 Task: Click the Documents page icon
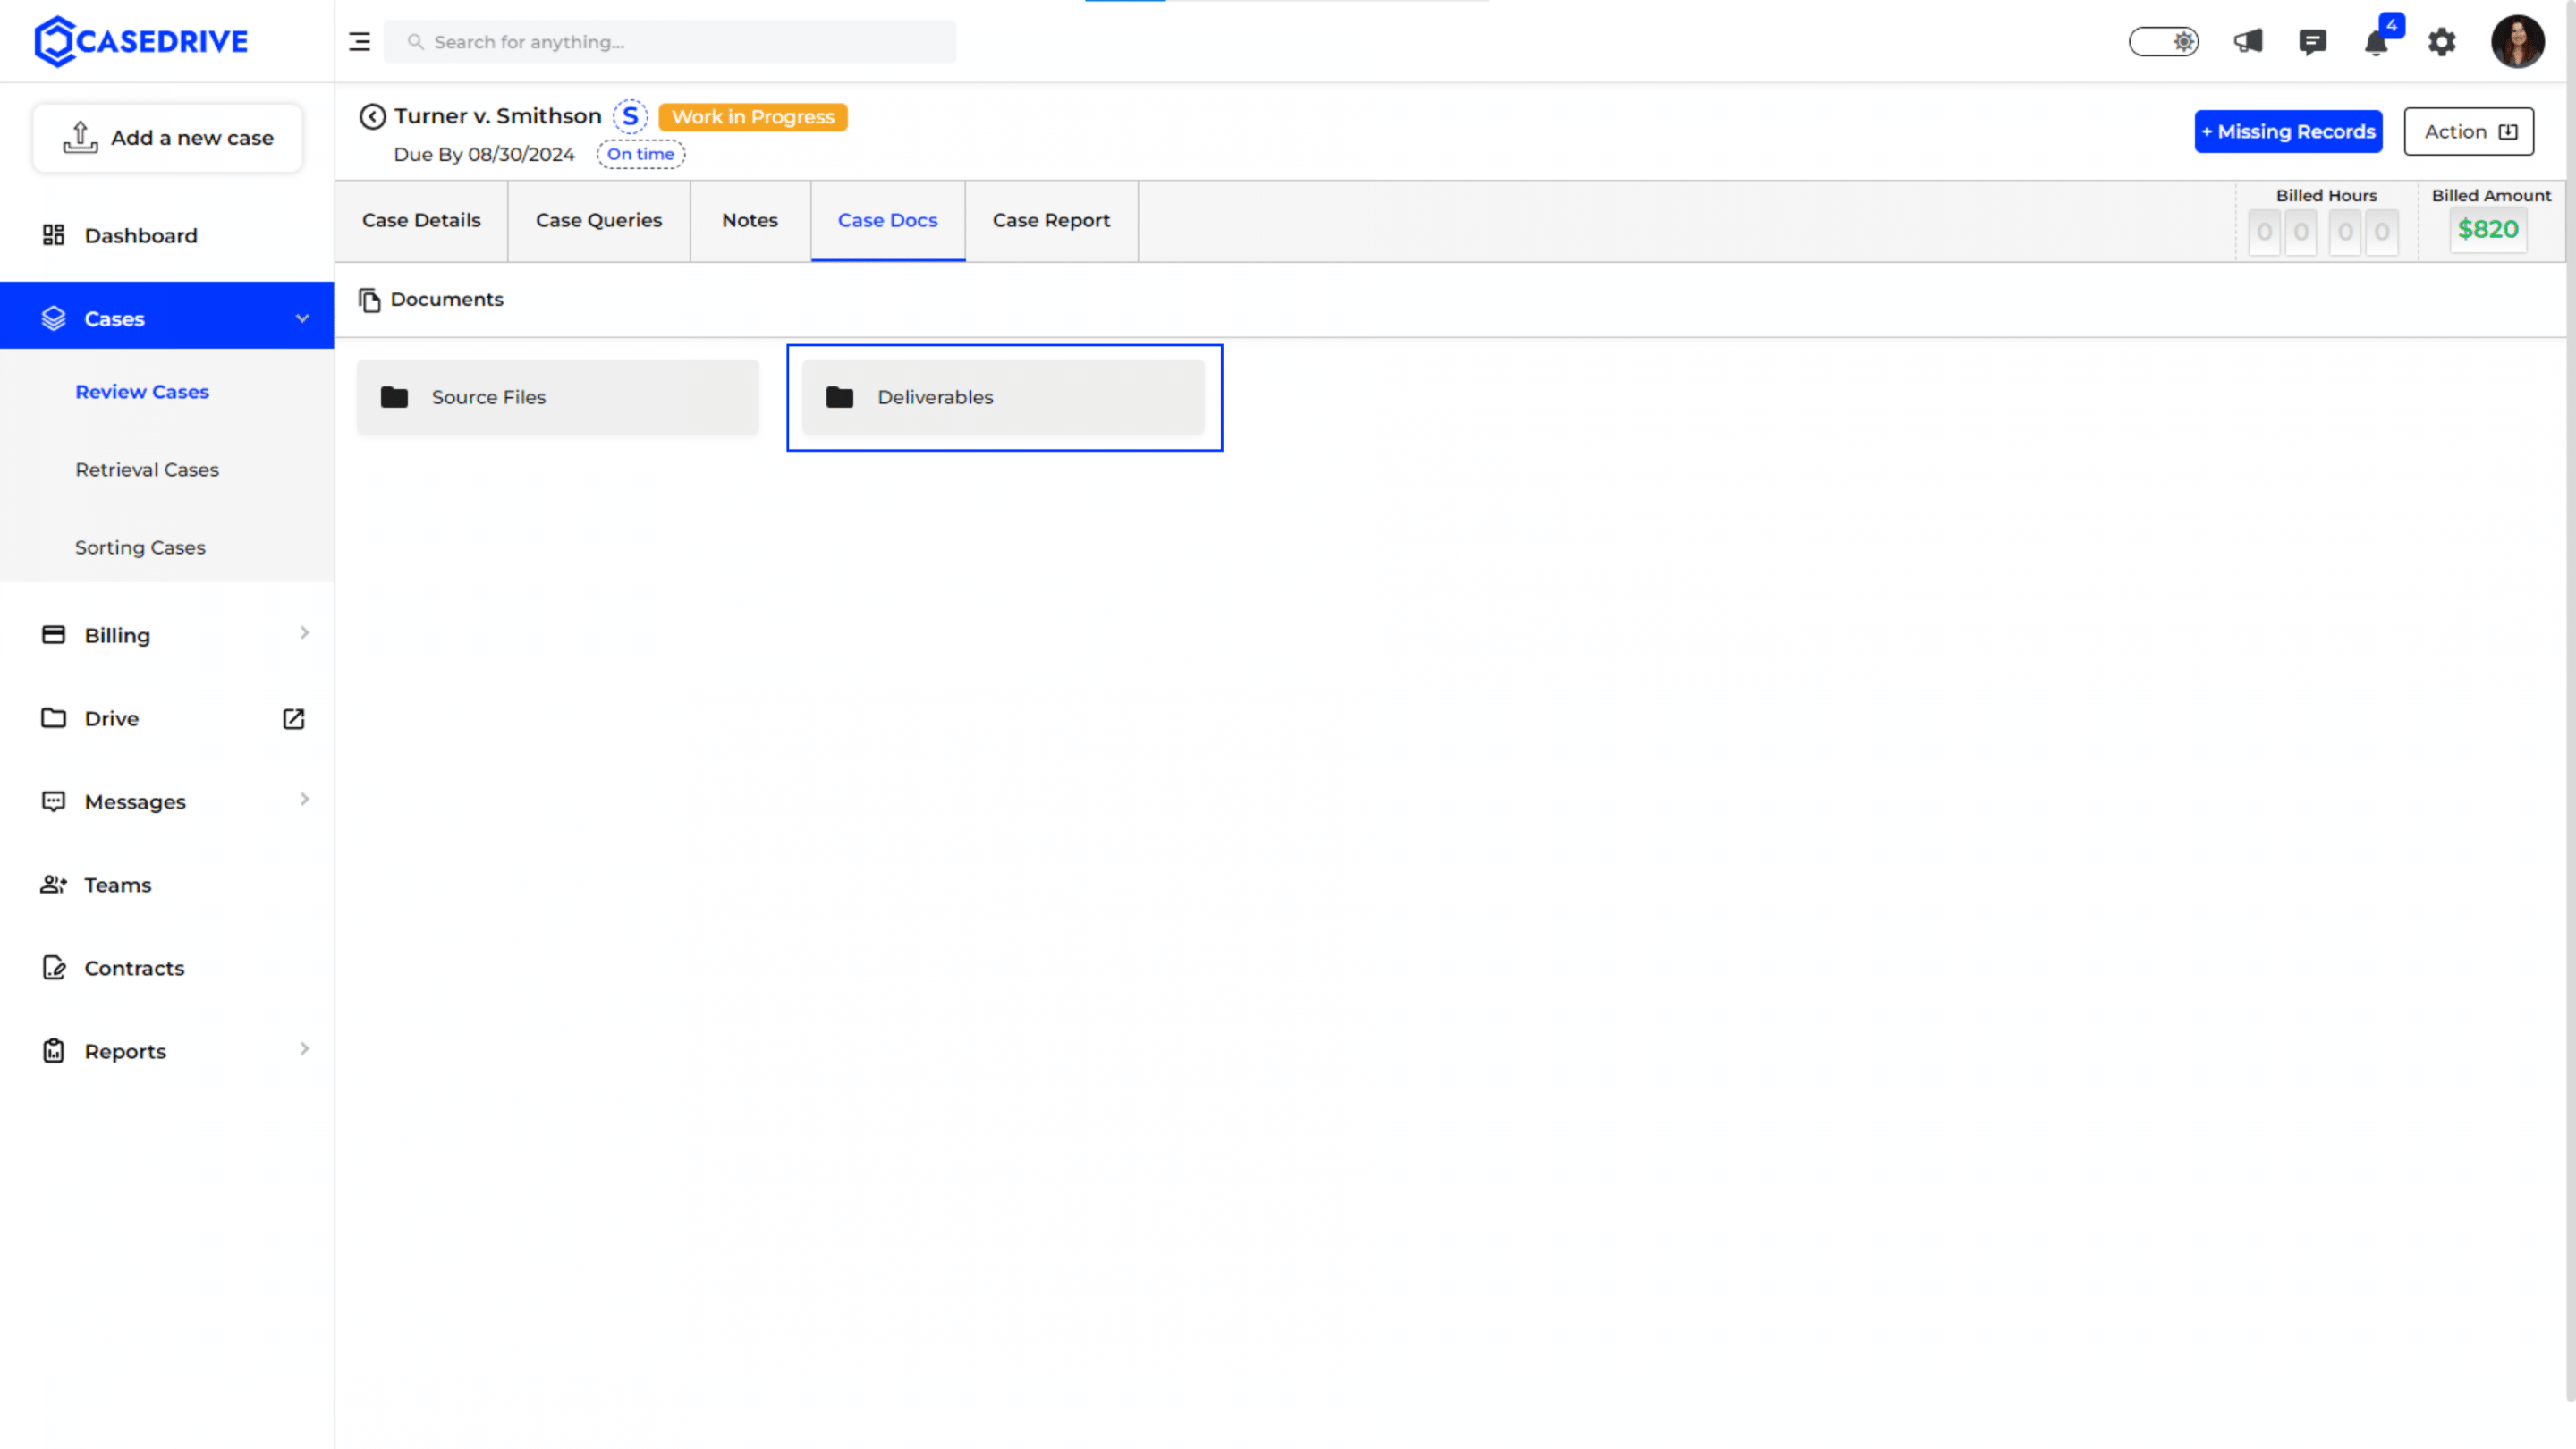click(369, 300)
